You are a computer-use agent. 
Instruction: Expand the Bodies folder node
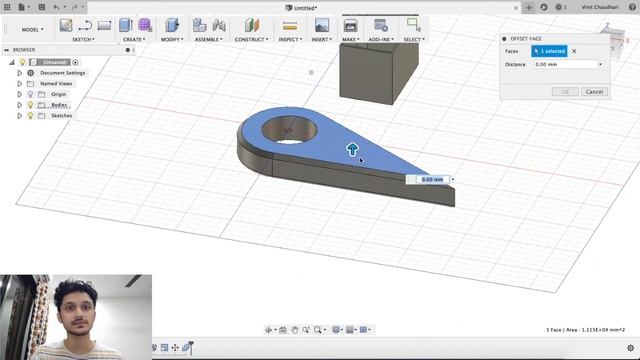(x=19, y=105)
